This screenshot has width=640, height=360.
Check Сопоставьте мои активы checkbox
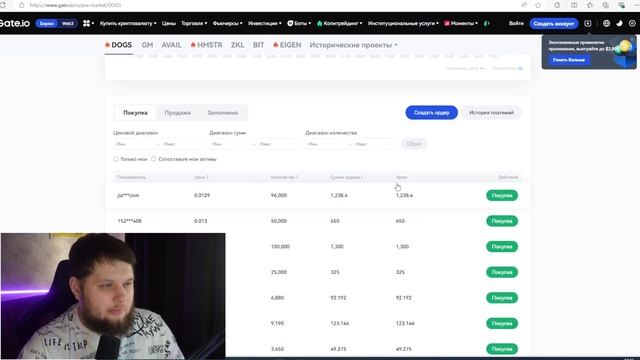click(x=153, y=159)
